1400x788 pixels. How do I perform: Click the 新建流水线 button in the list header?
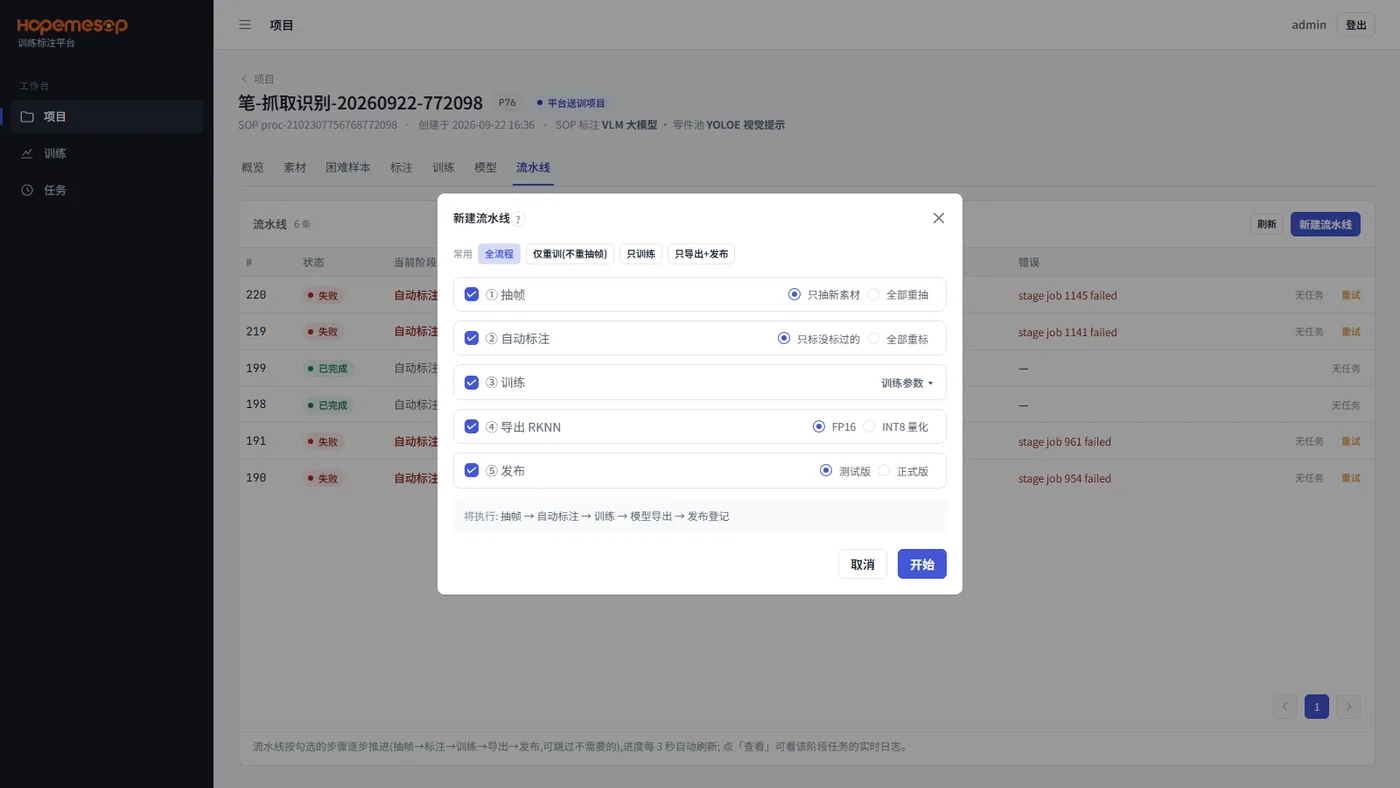[x=1325, y=224]
